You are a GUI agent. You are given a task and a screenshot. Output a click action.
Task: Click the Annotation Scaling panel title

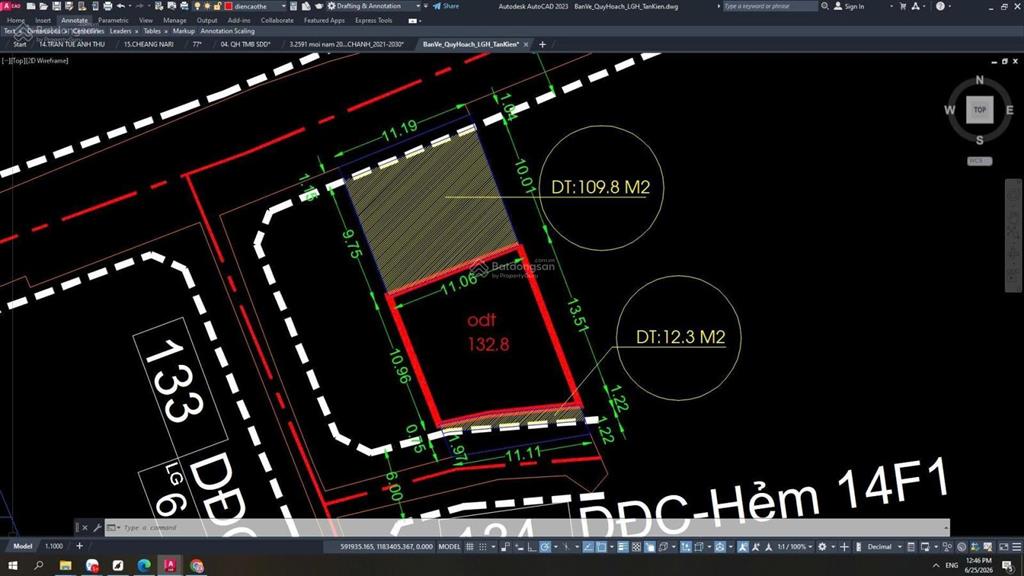point(227,31)
